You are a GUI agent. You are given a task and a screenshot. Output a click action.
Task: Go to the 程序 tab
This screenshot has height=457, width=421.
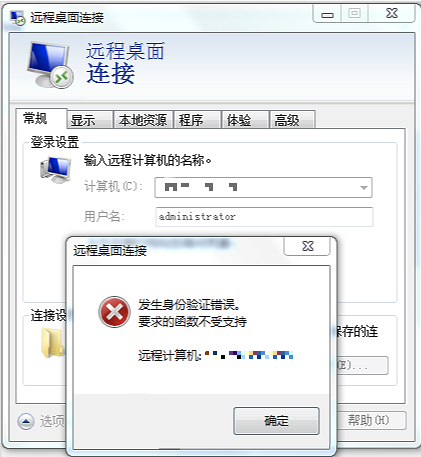pos(191,120)
